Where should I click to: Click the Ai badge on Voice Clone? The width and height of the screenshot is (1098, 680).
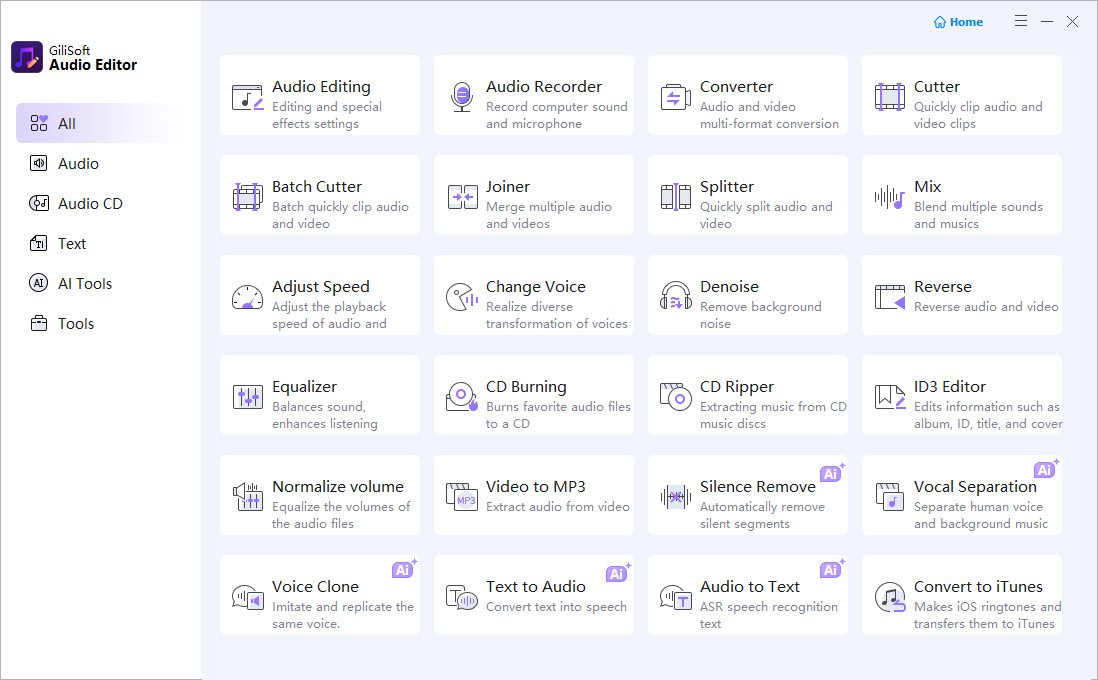[403, 569]
